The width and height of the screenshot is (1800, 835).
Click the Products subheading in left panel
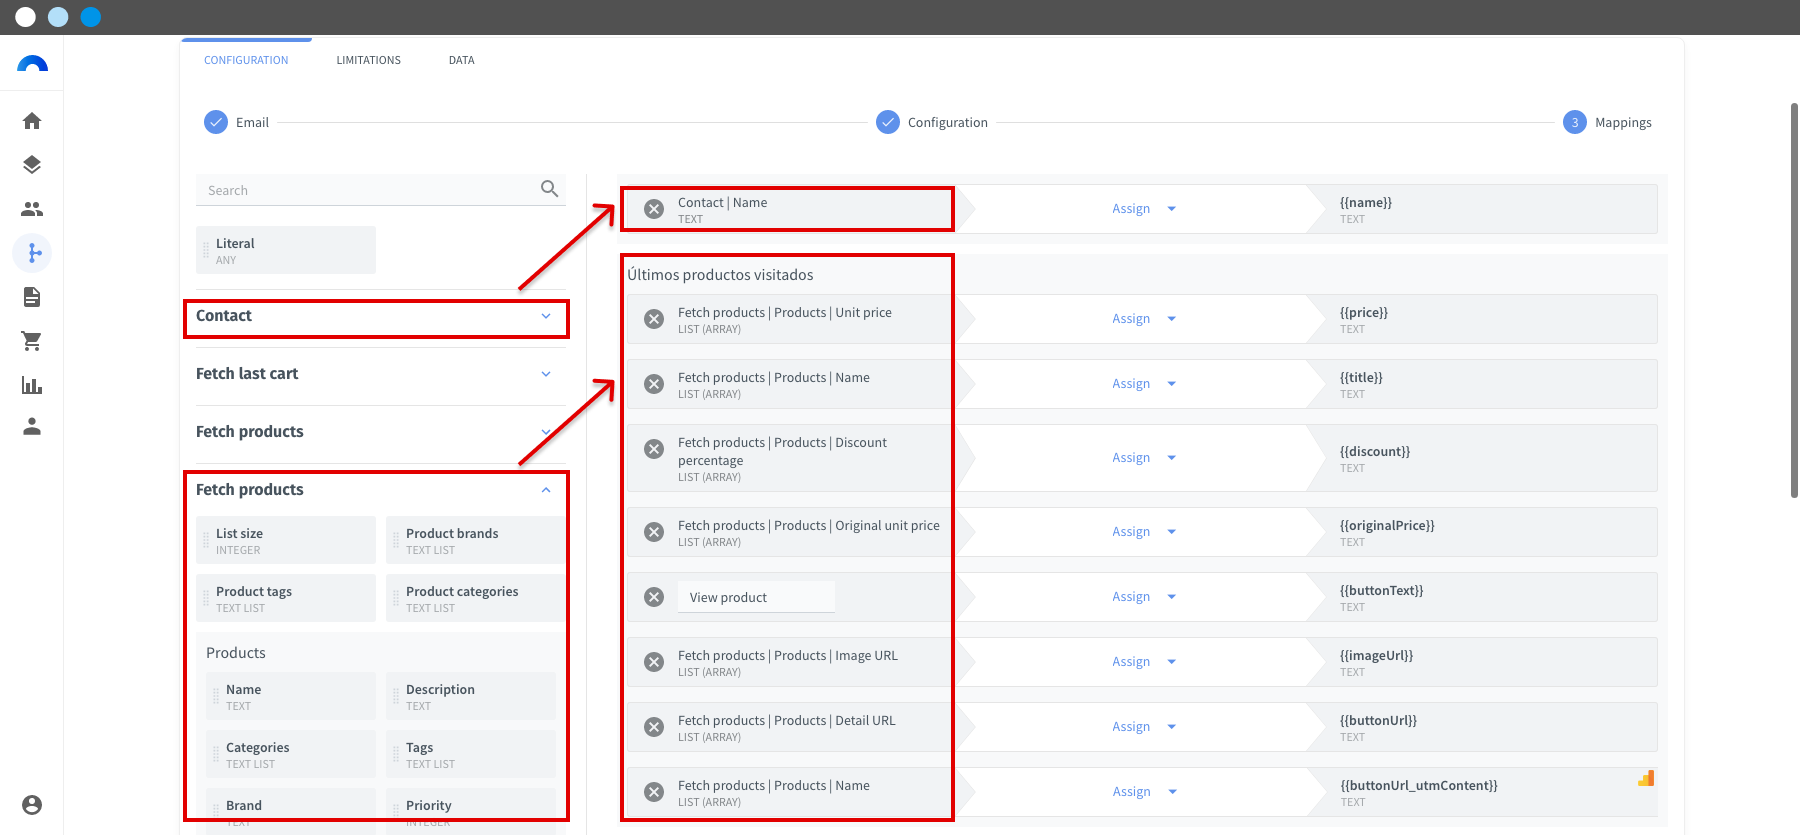pyautogui.click(x=236, y=653)
